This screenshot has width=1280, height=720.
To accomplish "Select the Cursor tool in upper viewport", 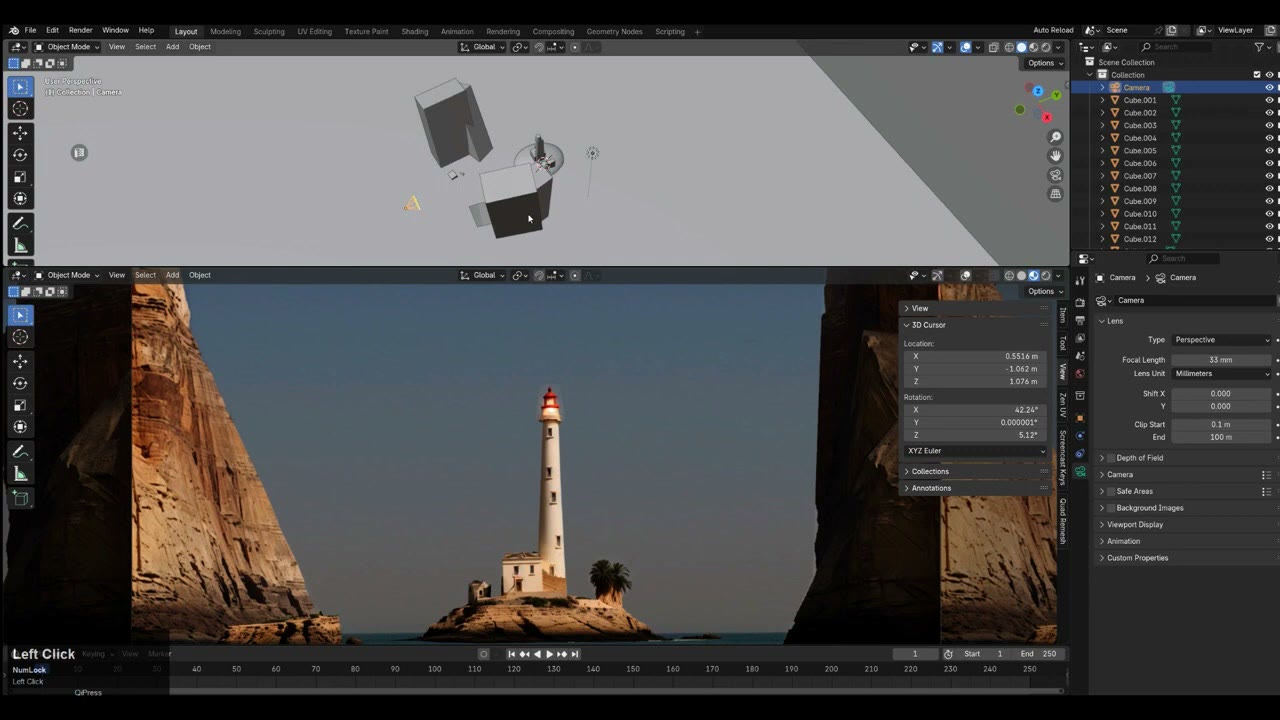I will (x=20, y=109).
